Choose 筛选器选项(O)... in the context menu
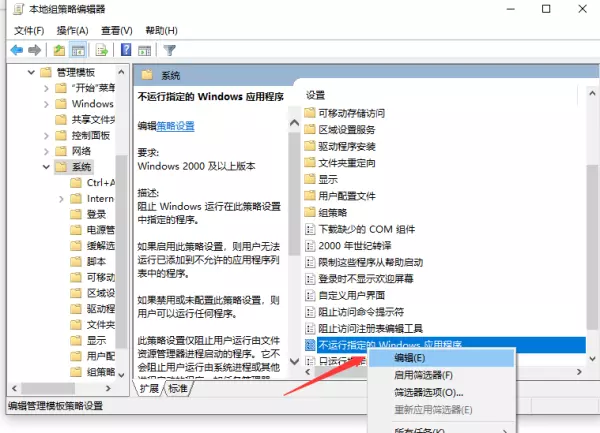Screen dimensions: 600x433 (441, 392)
